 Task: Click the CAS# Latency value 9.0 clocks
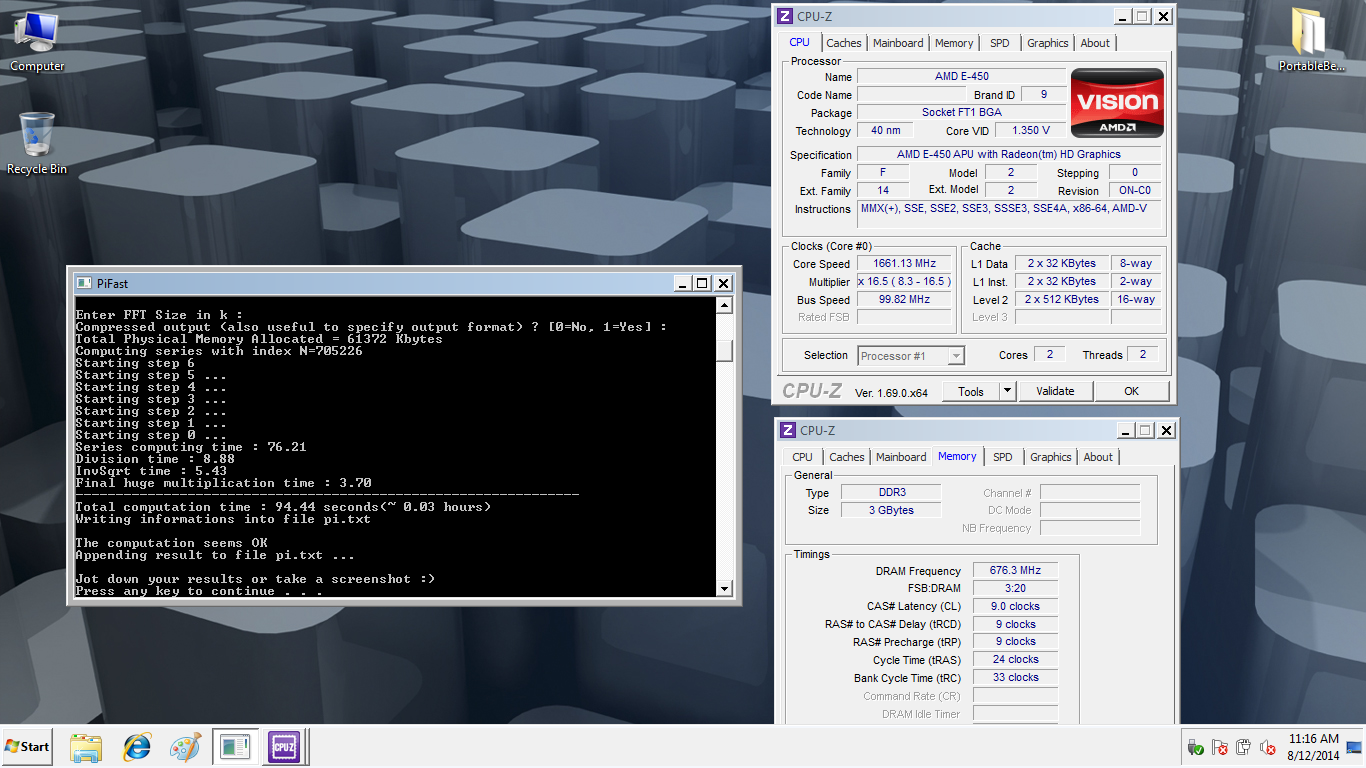[x=1014, y=607]
